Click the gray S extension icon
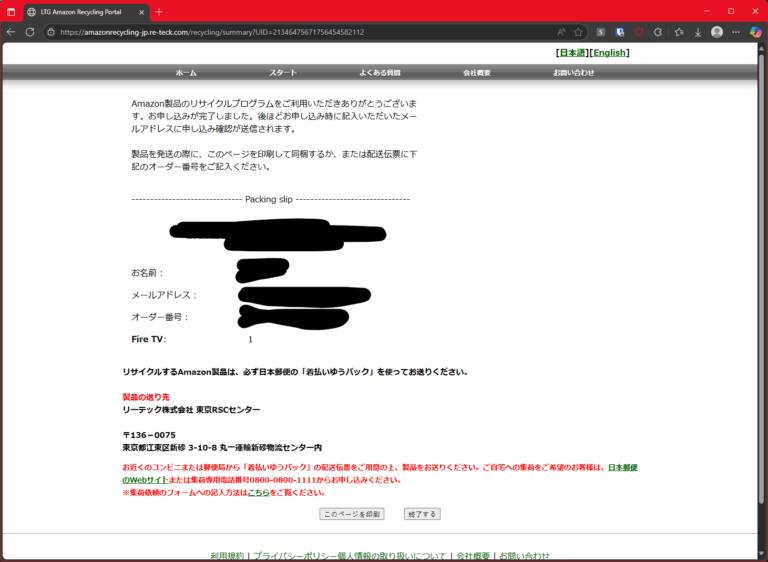The image size is (768, 562). 601,32
